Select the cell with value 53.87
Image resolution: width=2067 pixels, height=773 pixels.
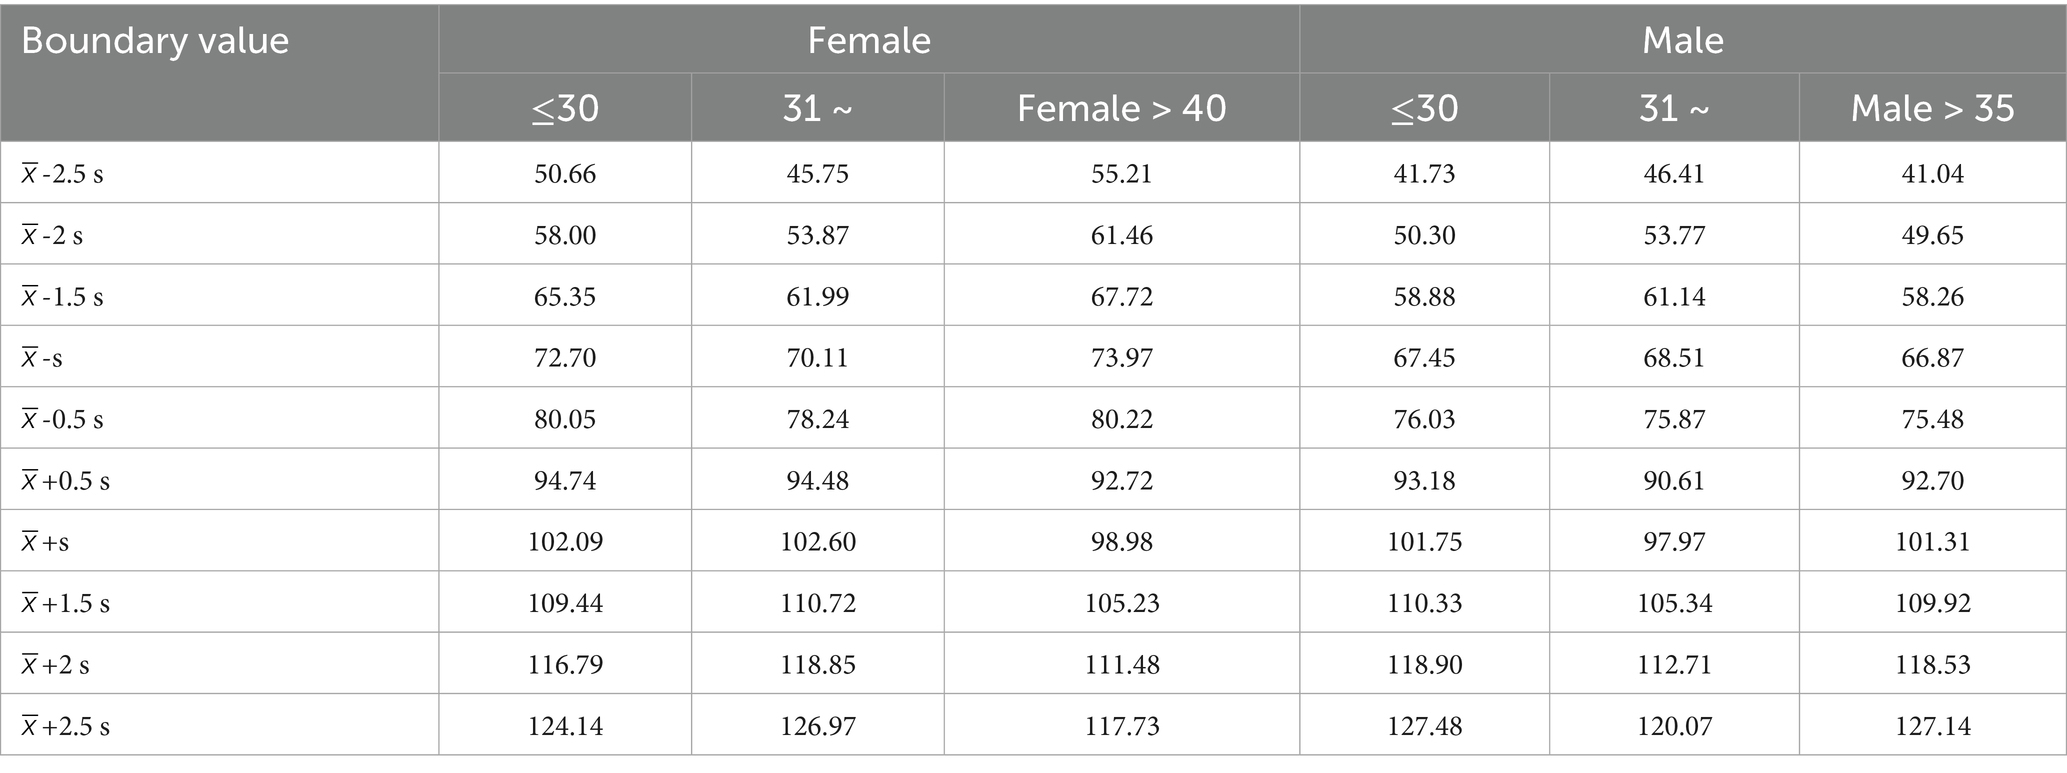(817, 235)
